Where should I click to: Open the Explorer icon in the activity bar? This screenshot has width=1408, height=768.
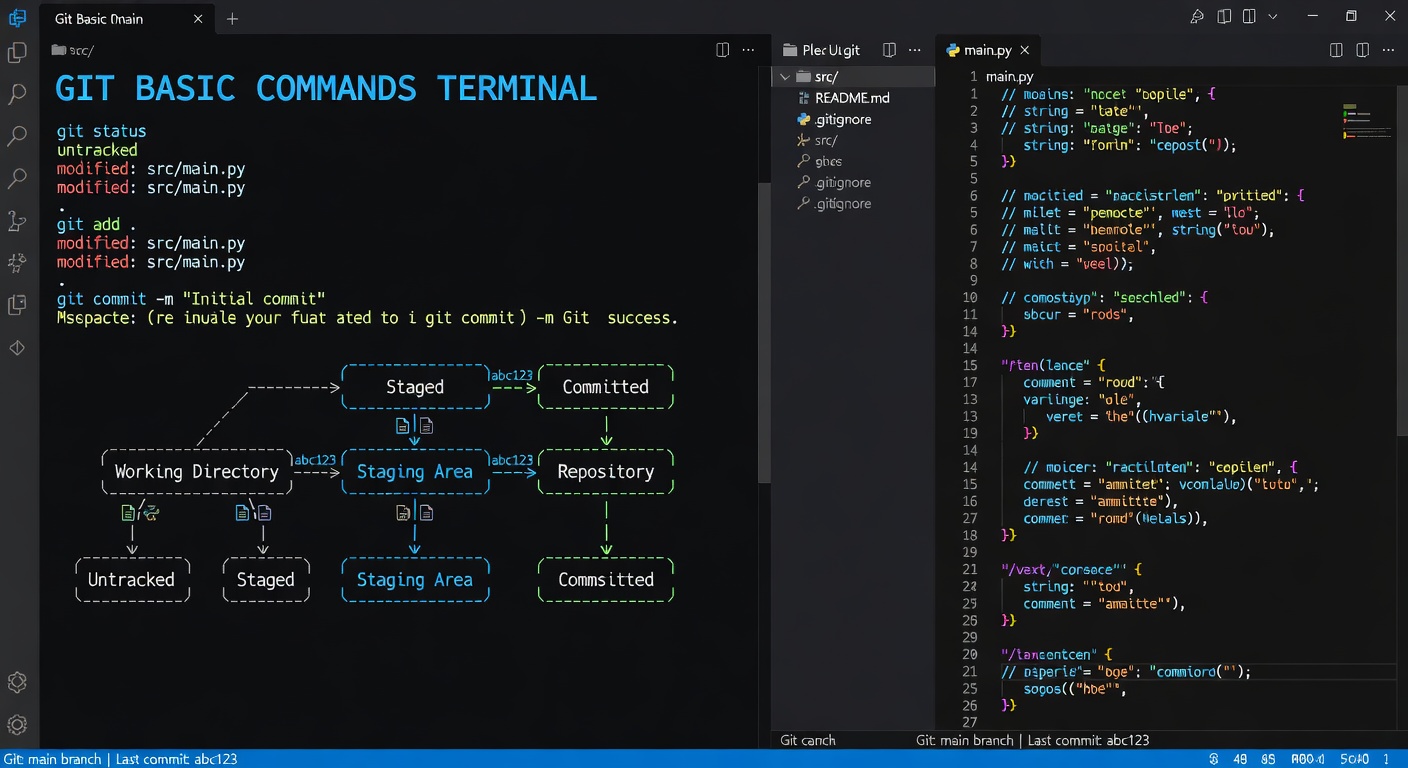(x=17, y=52)
